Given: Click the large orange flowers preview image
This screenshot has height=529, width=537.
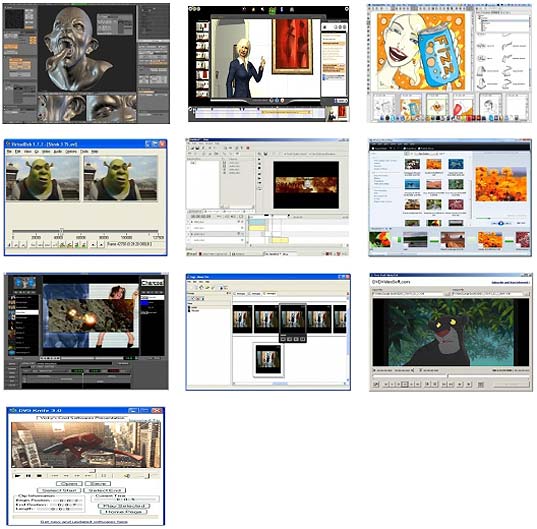Looking at the screenshot, I should (501, 184).
